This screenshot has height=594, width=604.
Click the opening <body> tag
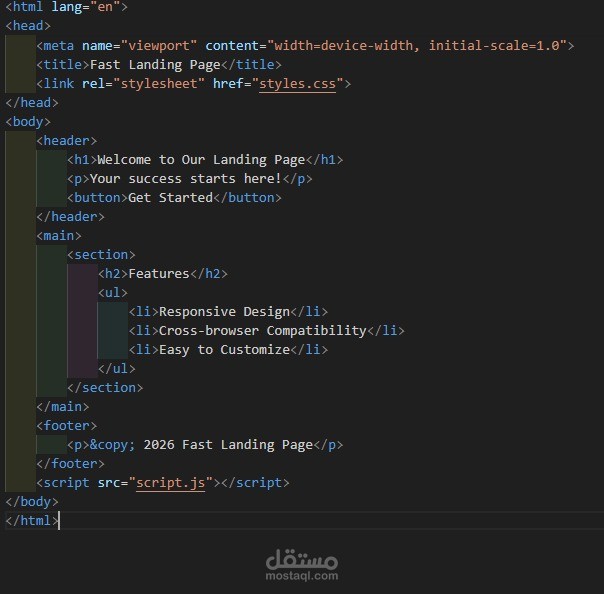pyautogui.click(x=28, y=122)
